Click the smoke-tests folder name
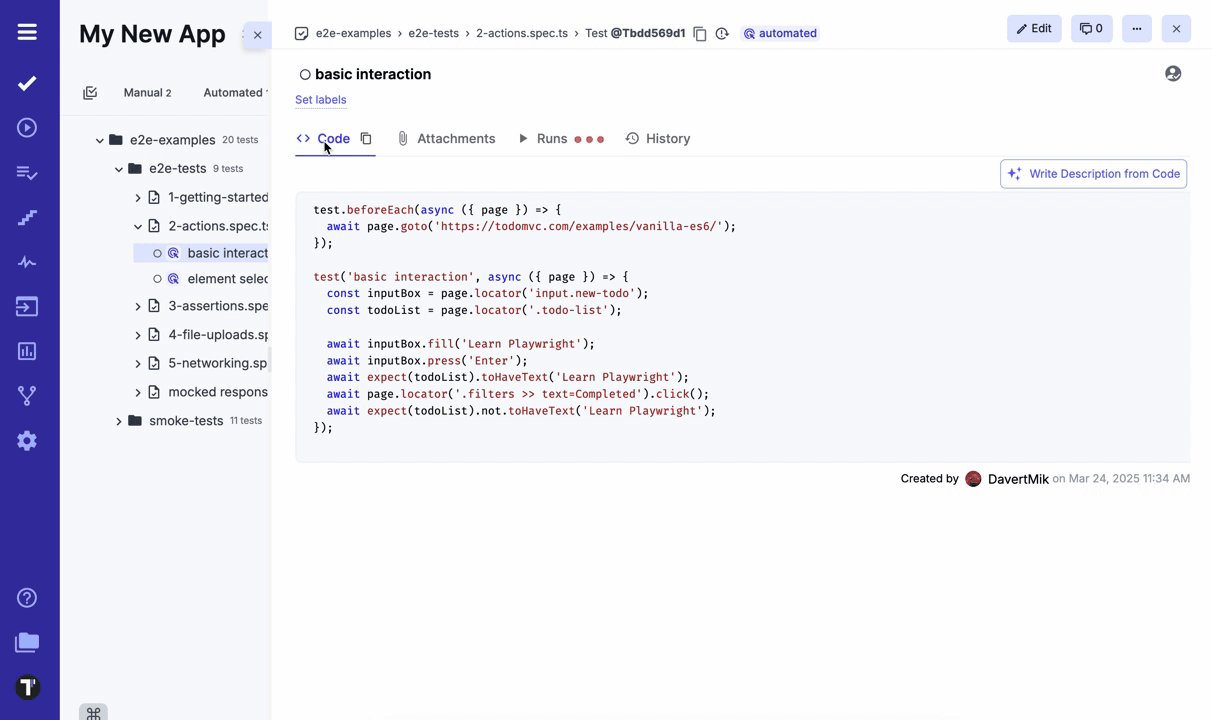The height and width of the screenshot is (720, 1212). [186, 421]
